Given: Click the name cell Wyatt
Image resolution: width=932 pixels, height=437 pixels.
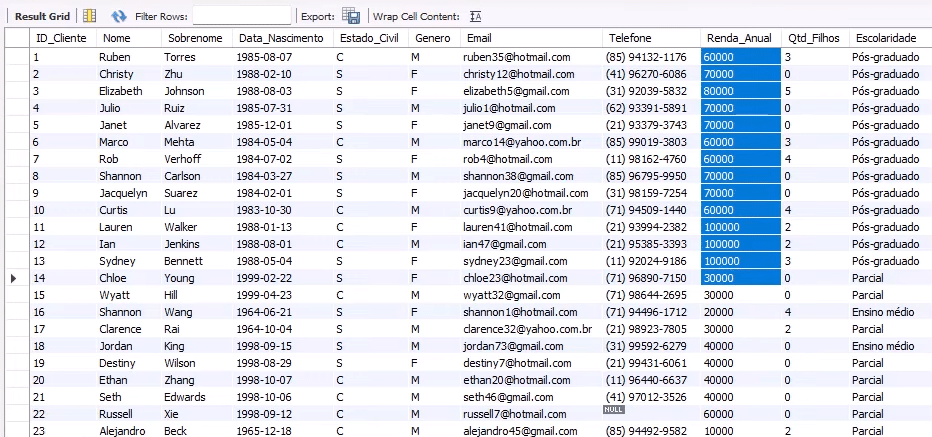Looking at the screenshot, I should (x=114, y=295).
